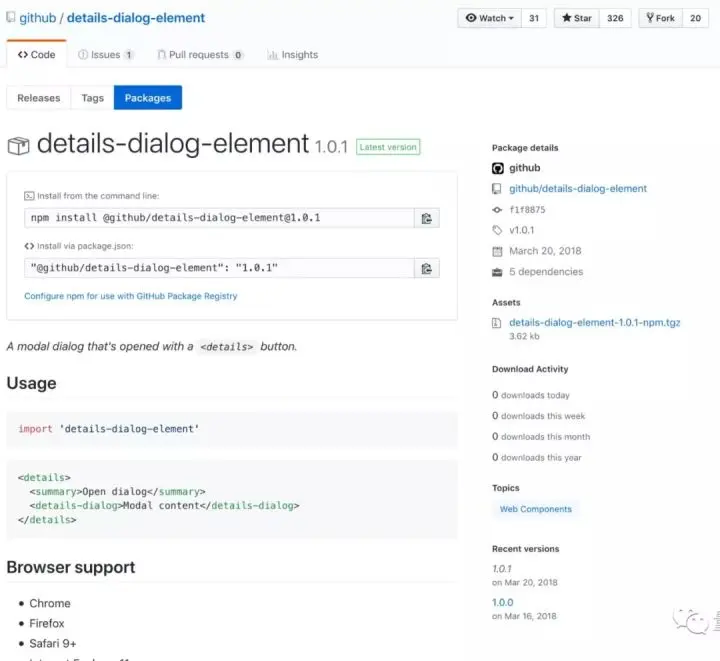Open github/details-dialog-element link in Package details

point(578,189)
